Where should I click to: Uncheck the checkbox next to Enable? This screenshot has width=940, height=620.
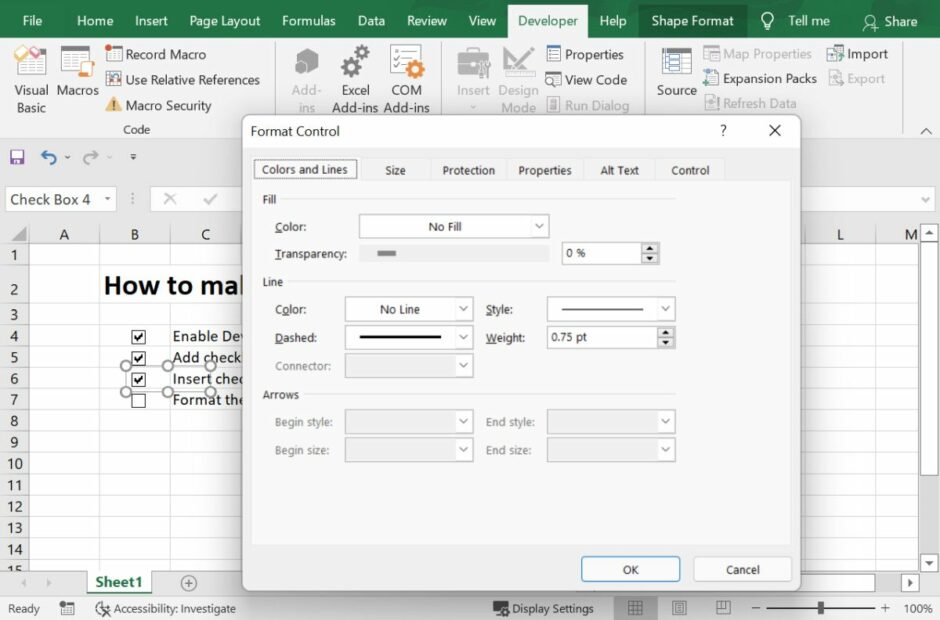pos(137,336)
